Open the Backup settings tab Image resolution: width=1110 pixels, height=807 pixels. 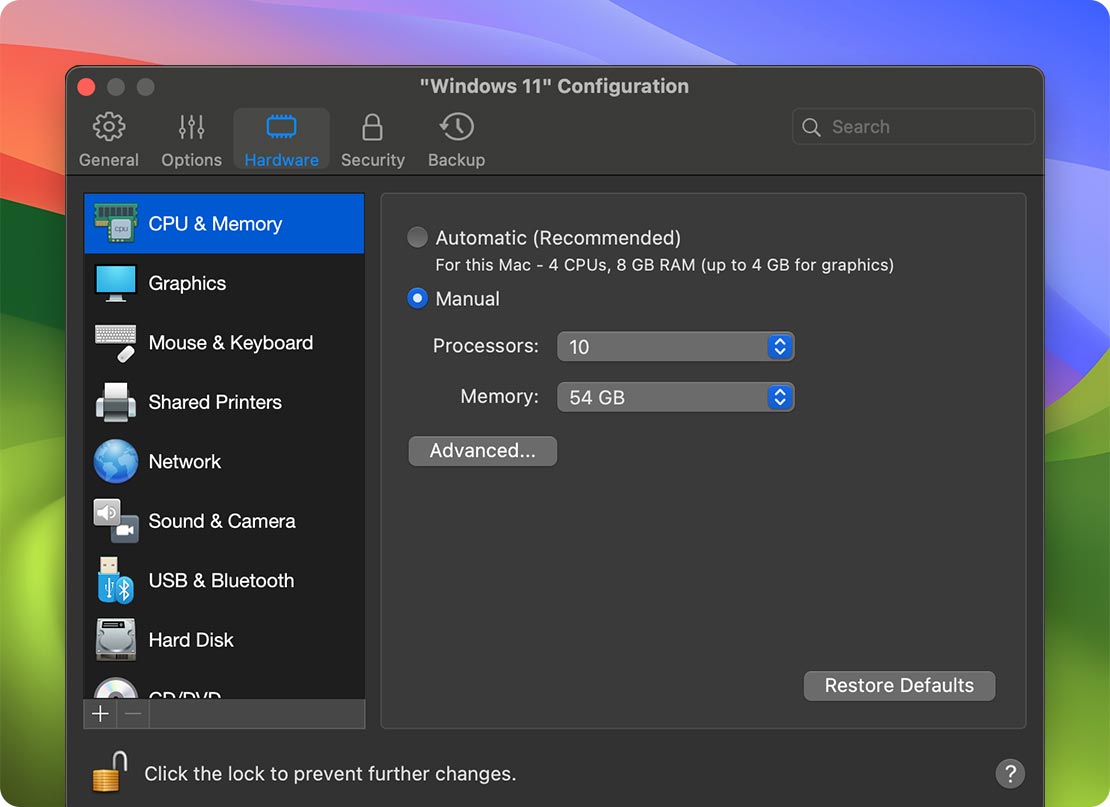456,138
